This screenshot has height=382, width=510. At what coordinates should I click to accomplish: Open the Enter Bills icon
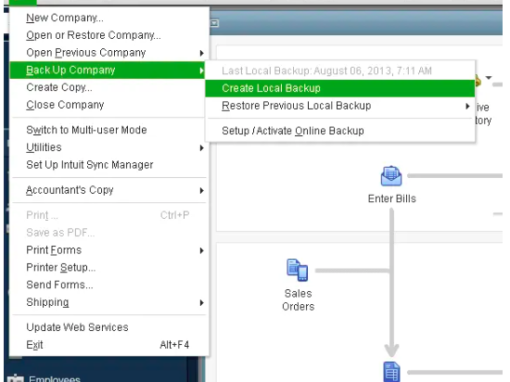coord(391,176)
